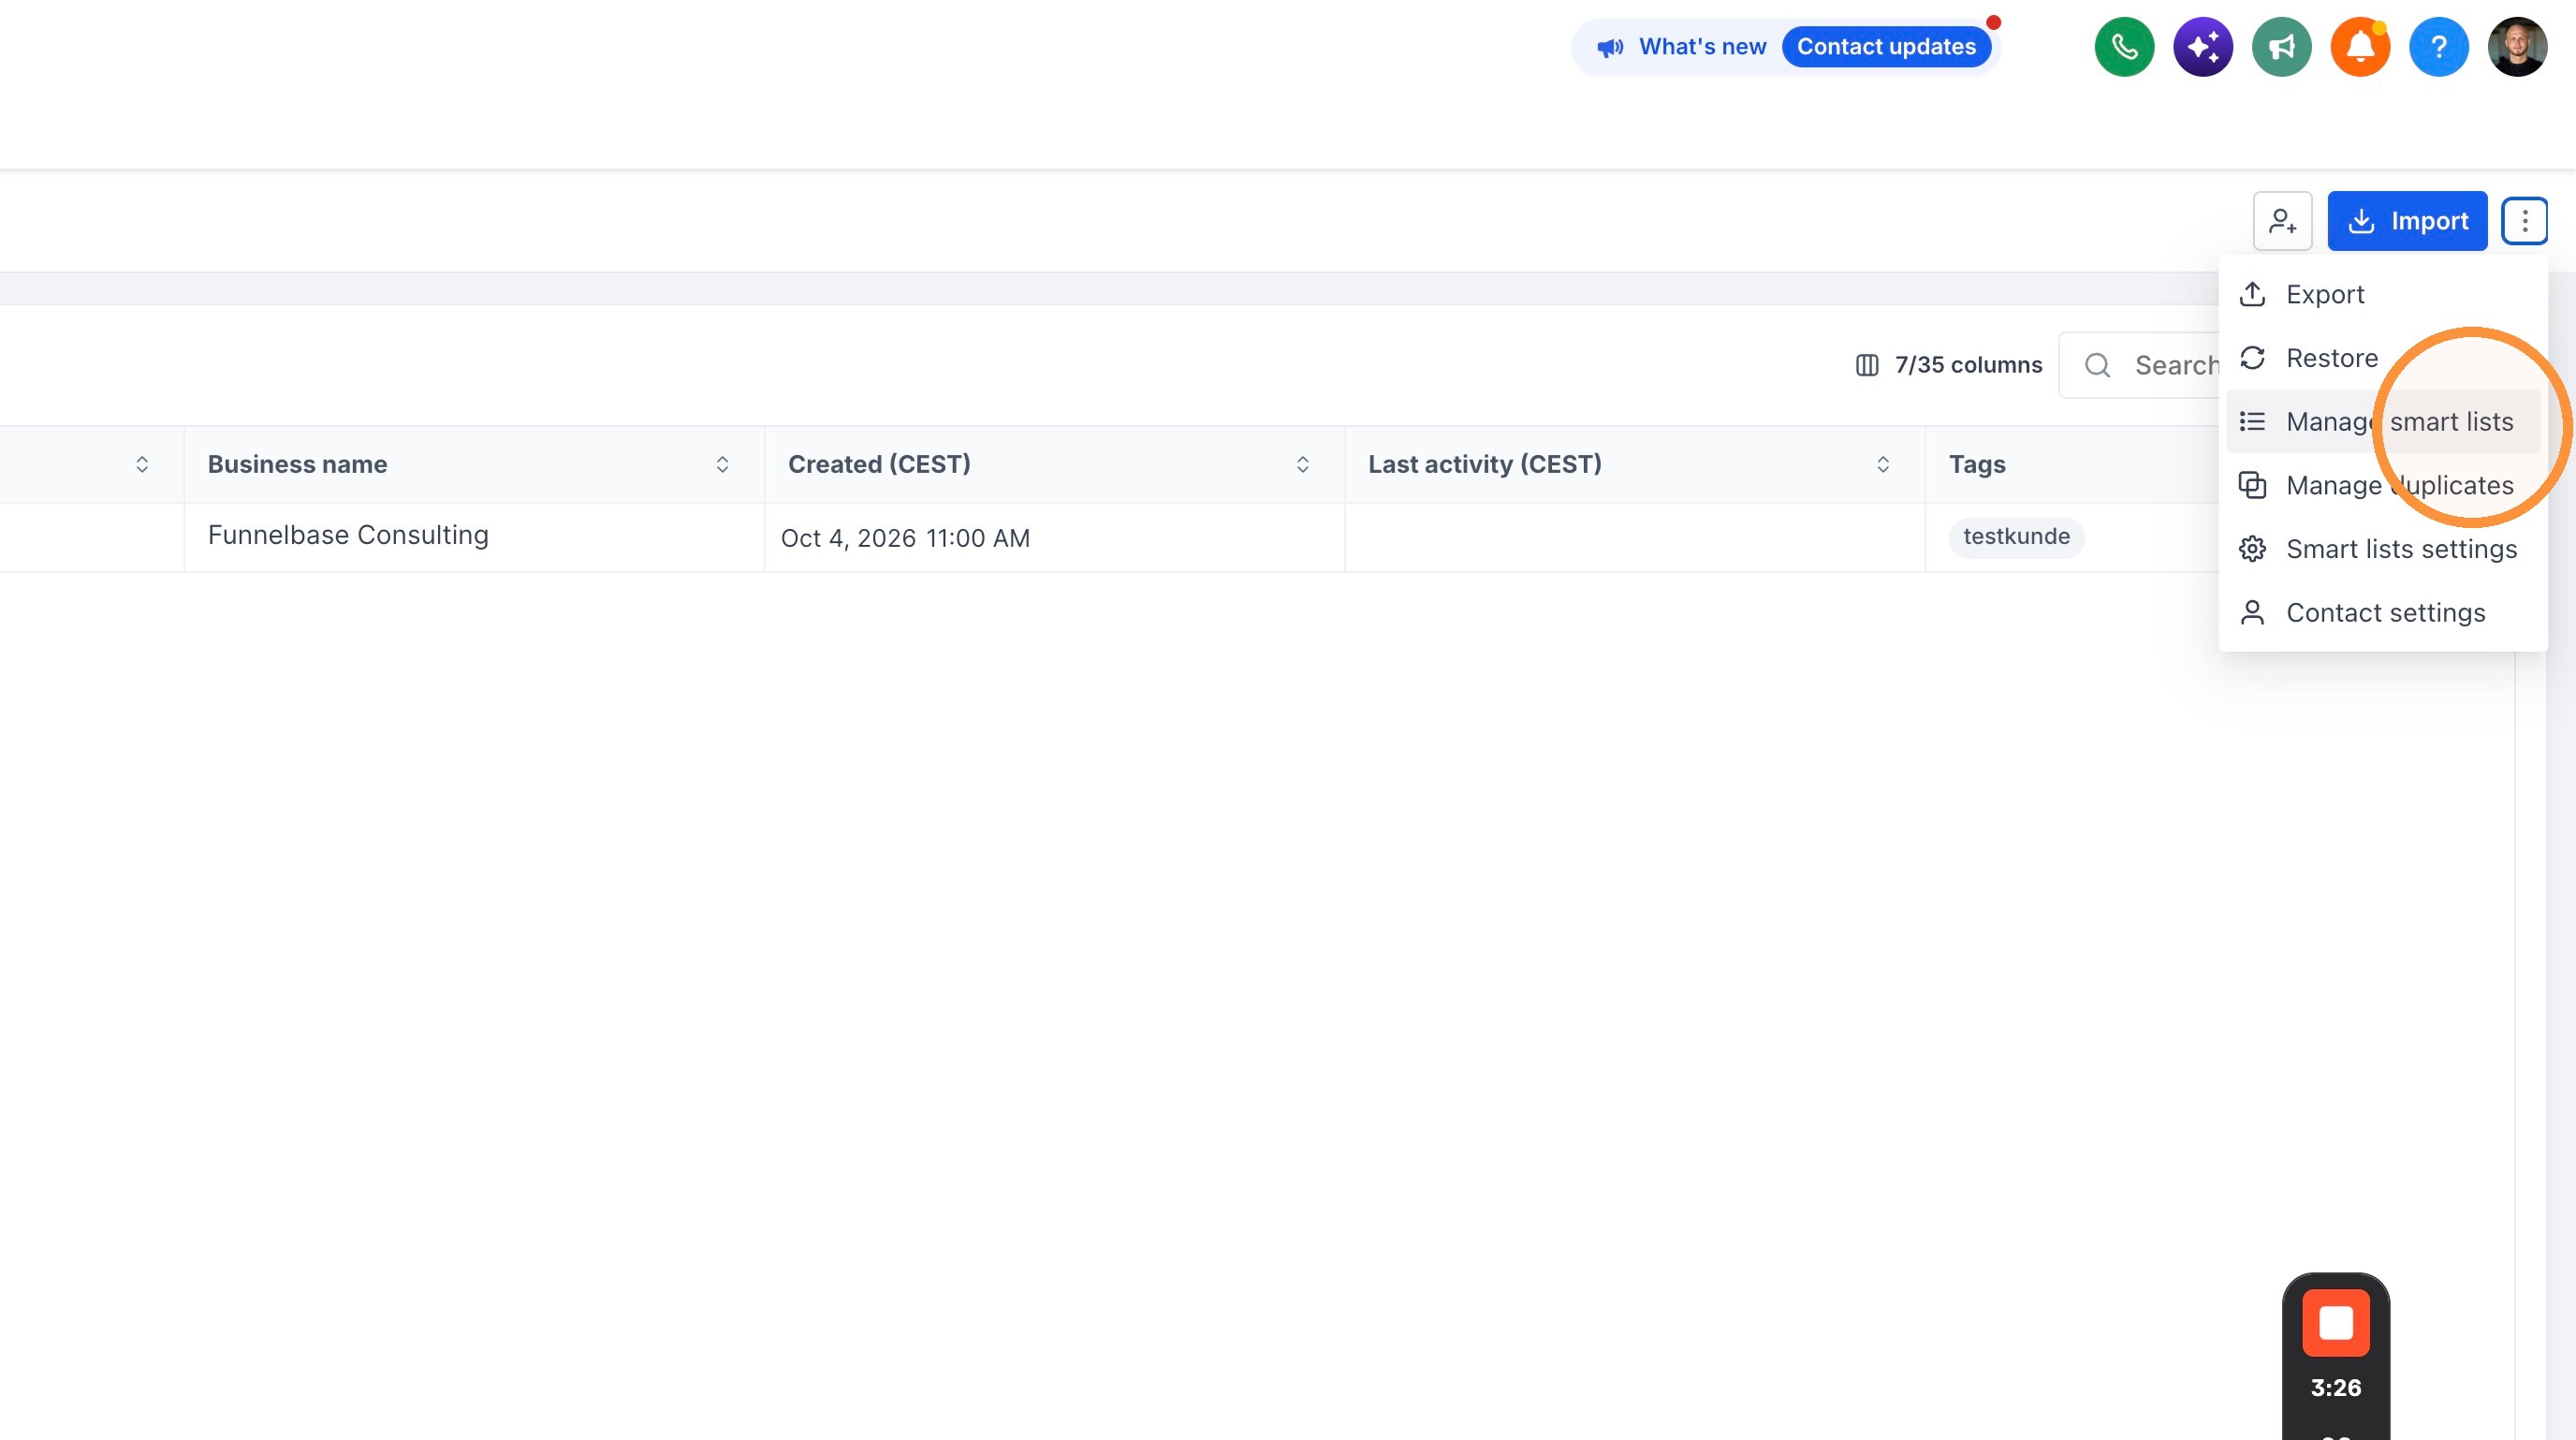Click the What's new megaphone link
The image size is (2576, 1440).
tap(1682, 47)
